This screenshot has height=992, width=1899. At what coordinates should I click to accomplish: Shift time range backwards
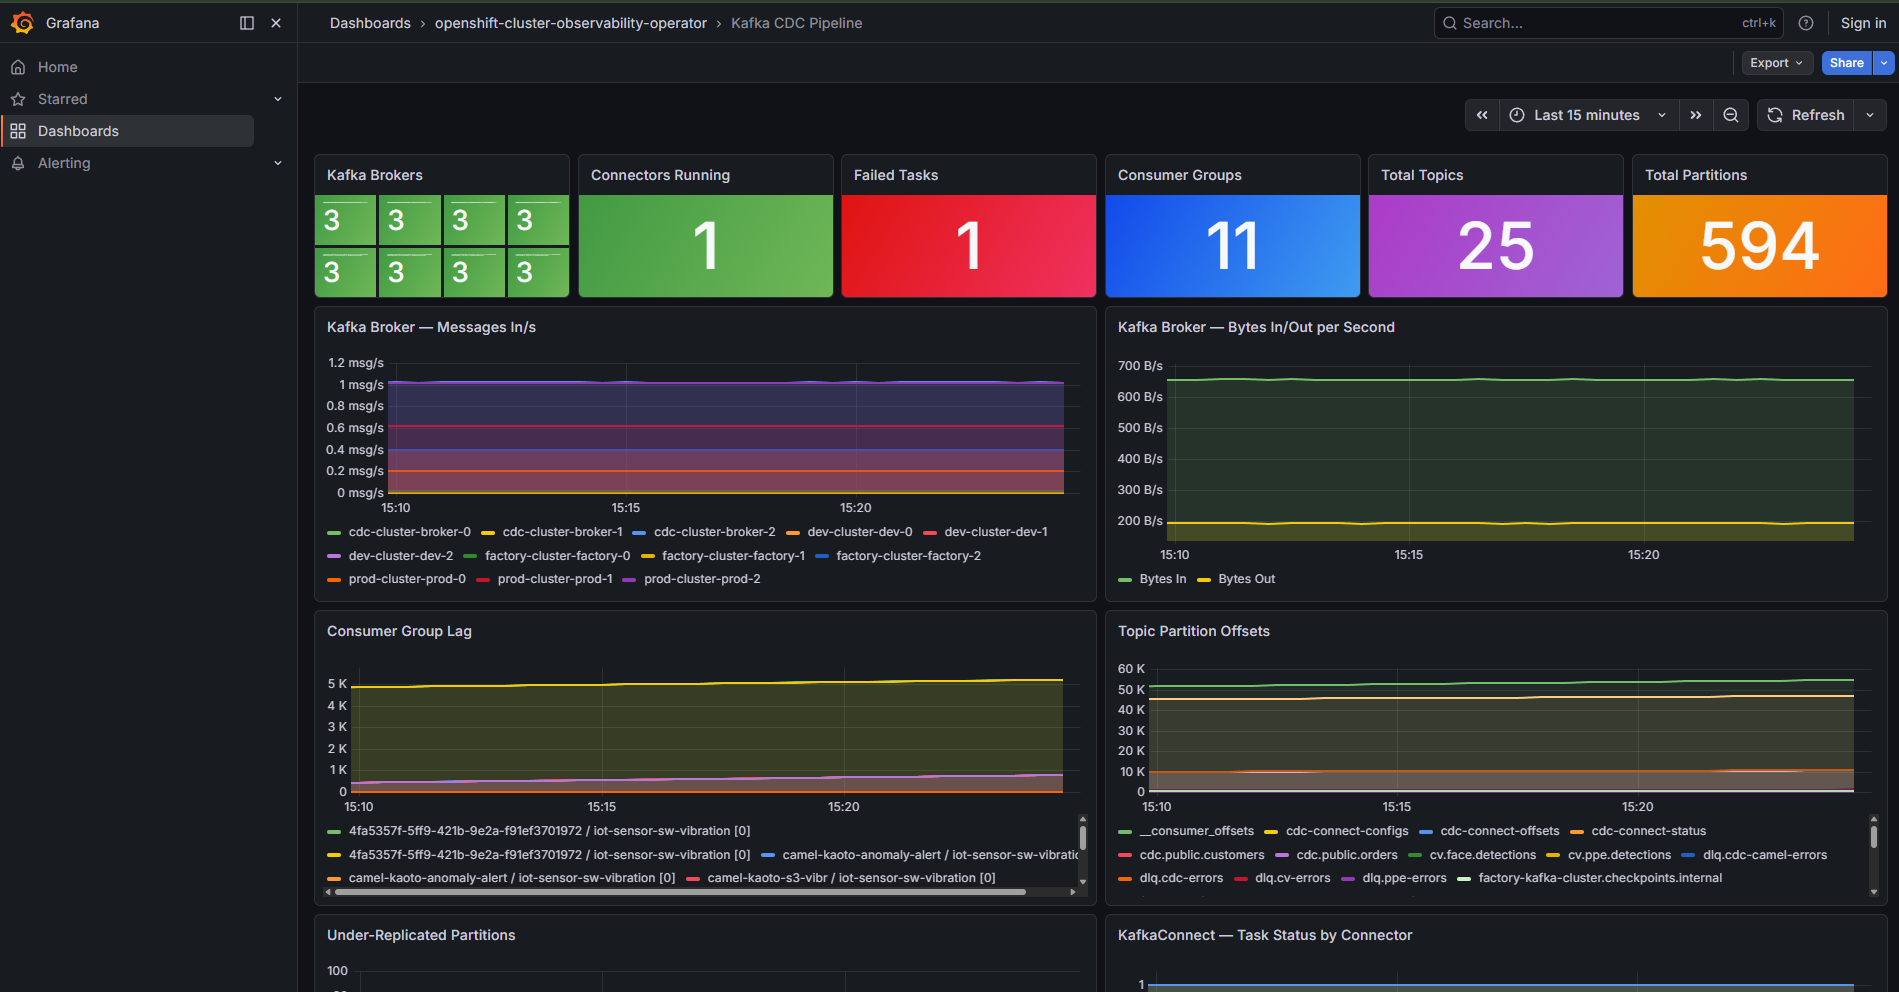coord(1482,115)
